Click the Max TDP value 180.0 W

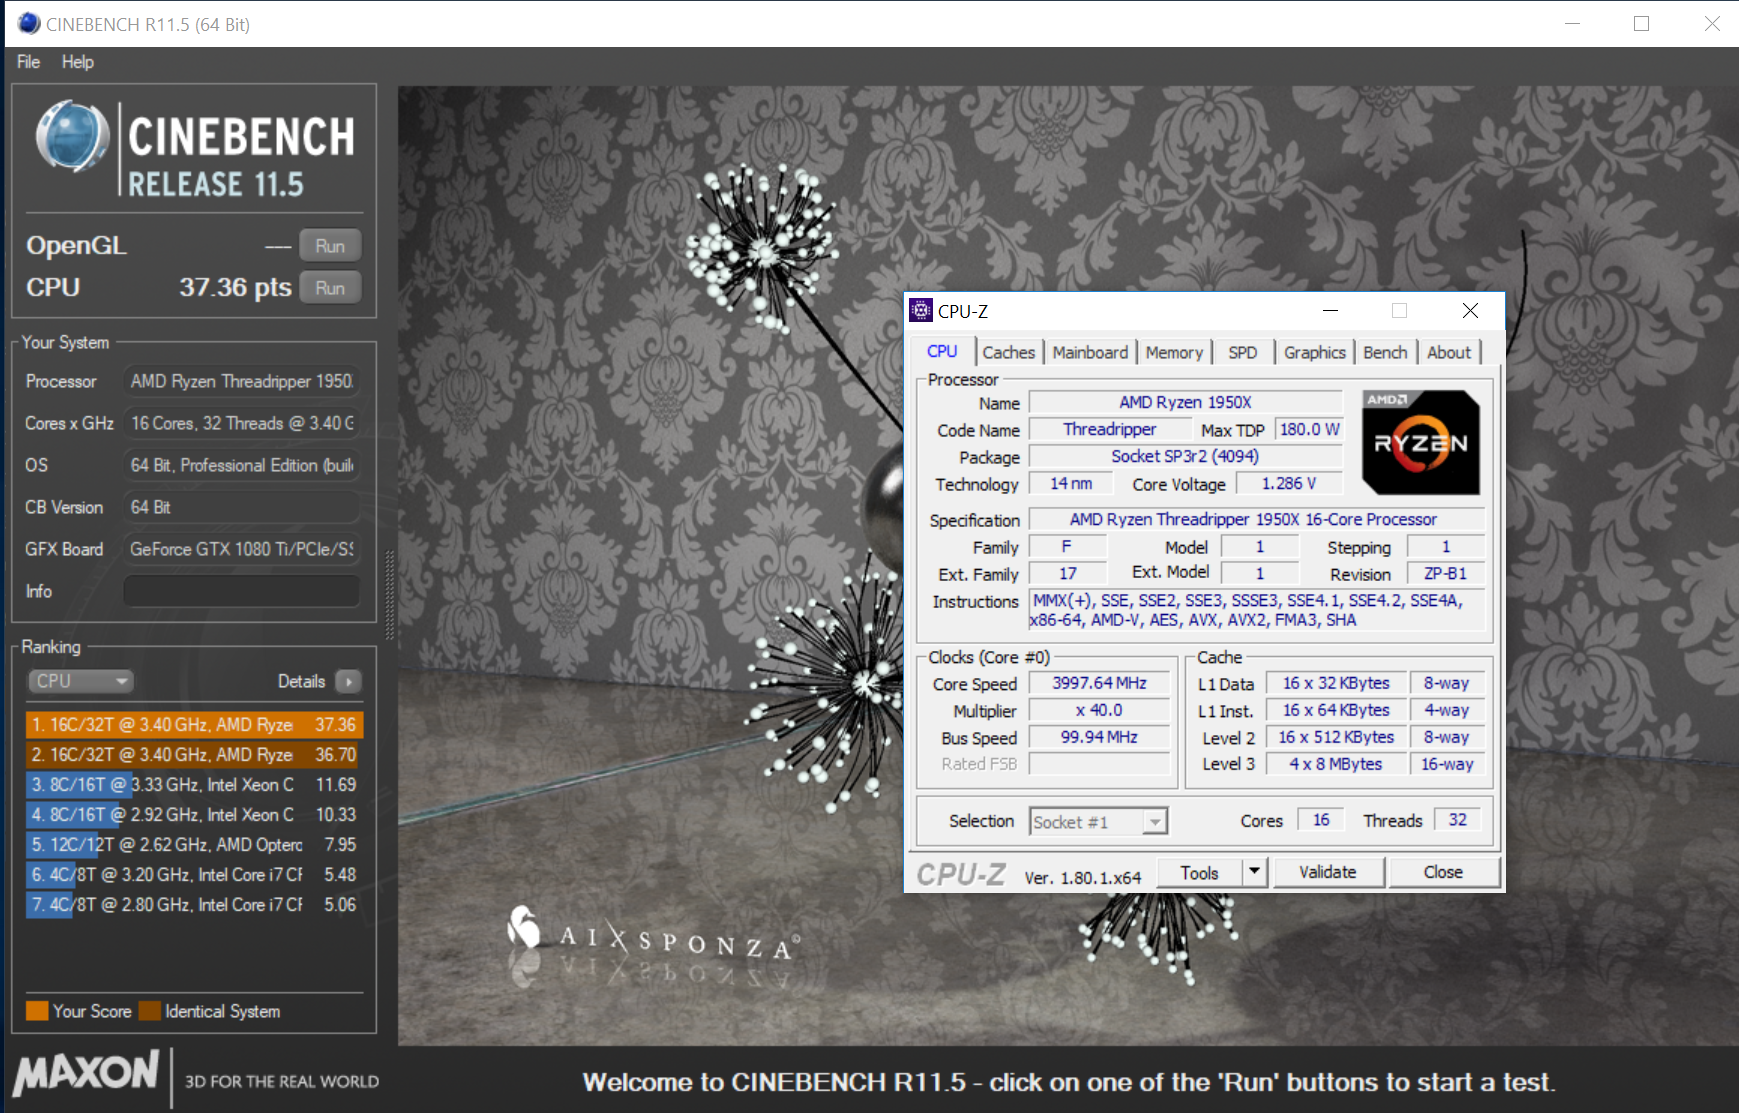pyautogui.click(x=1309, y=429)
